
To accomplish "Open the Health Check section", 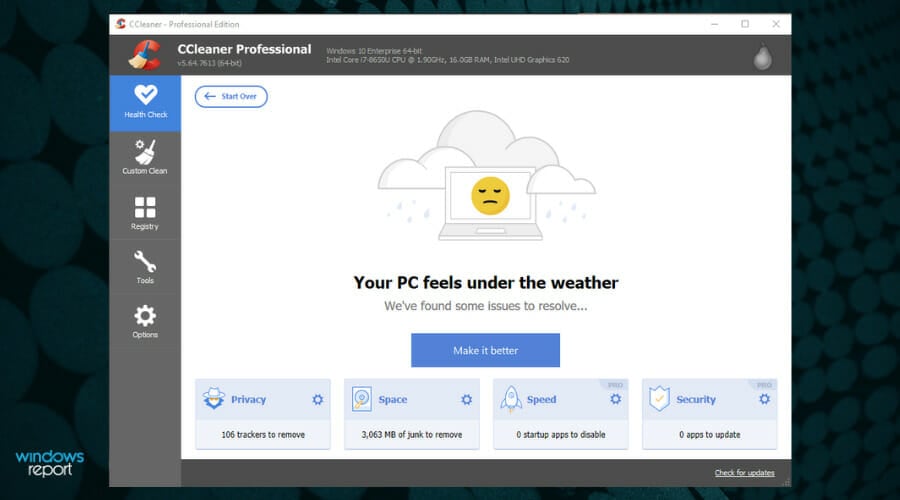I will point(145,103).
